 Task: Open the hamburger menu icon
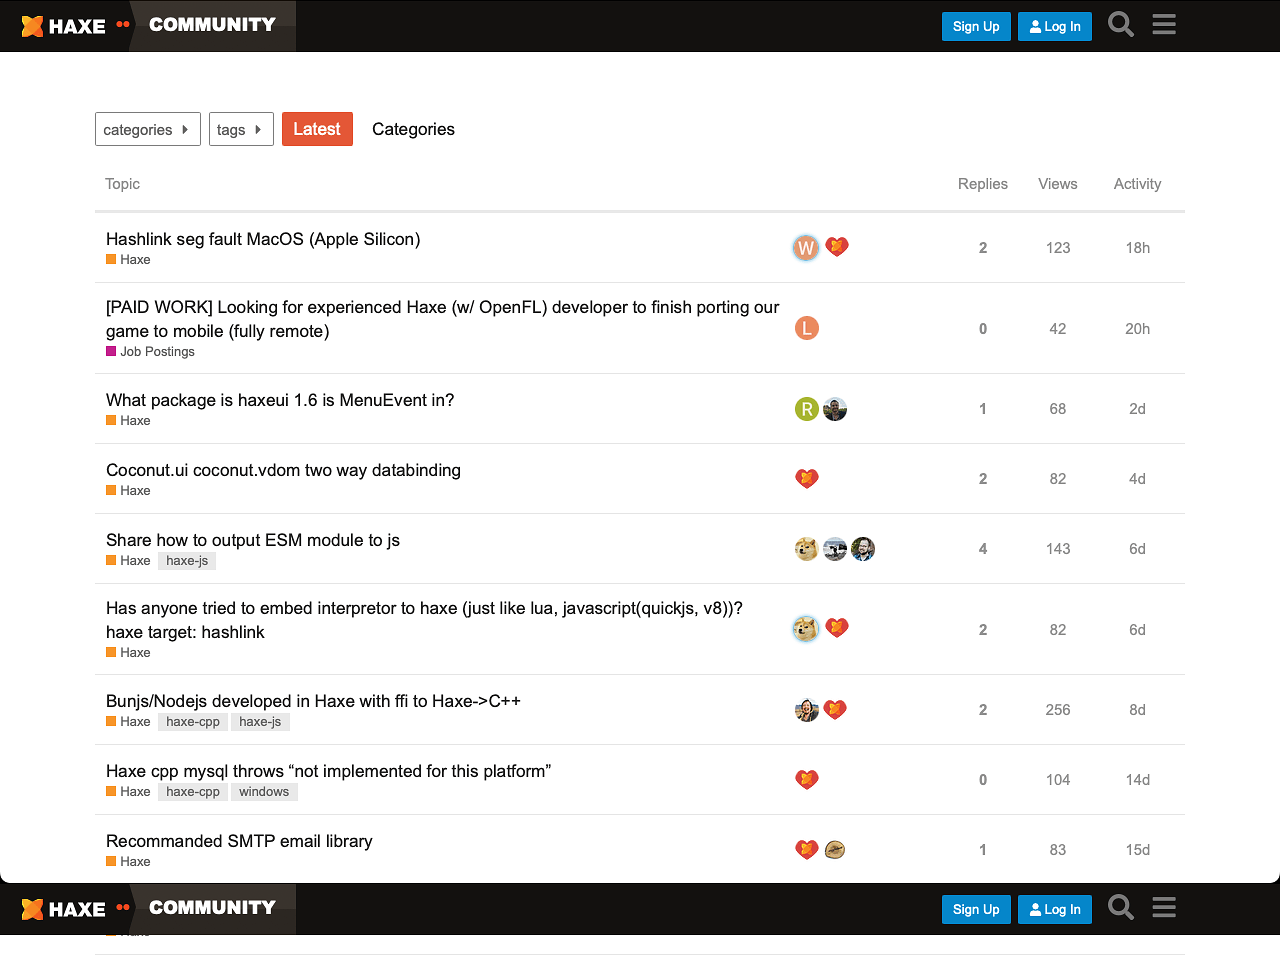tap(1163, 24)
